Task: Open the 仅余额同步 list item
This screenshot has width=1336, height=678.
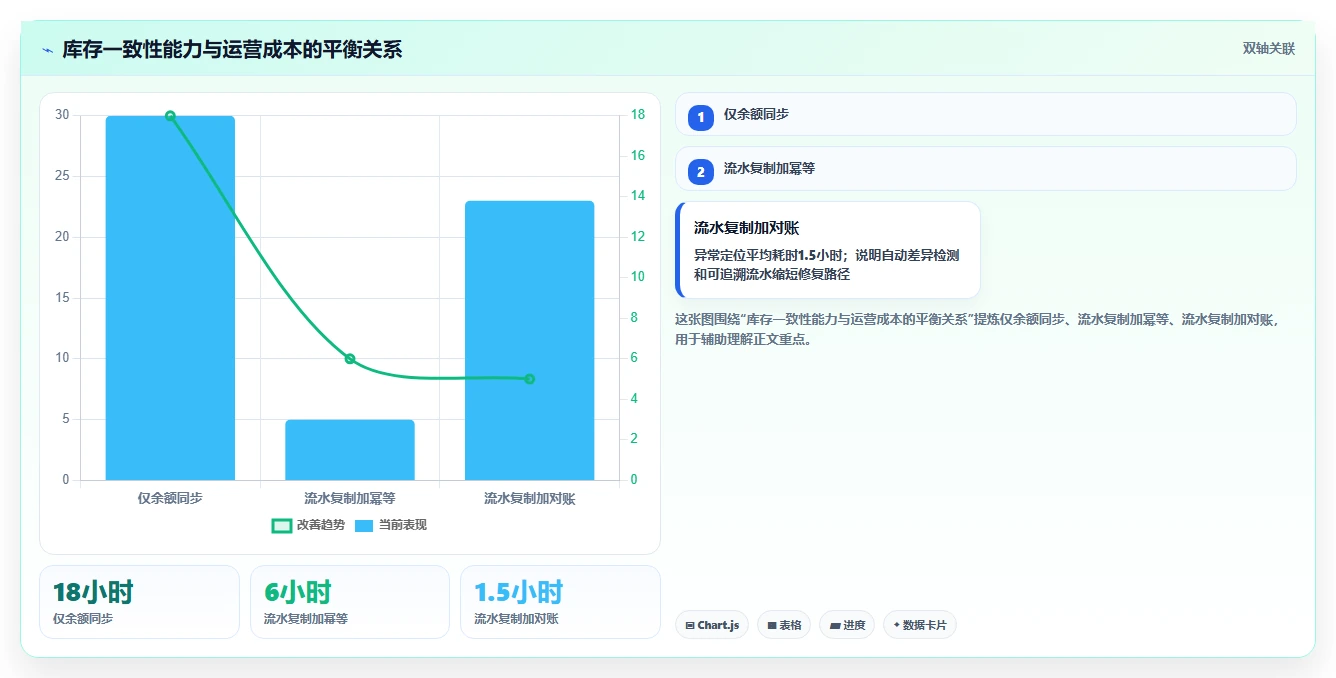Action: pos(986,114)
